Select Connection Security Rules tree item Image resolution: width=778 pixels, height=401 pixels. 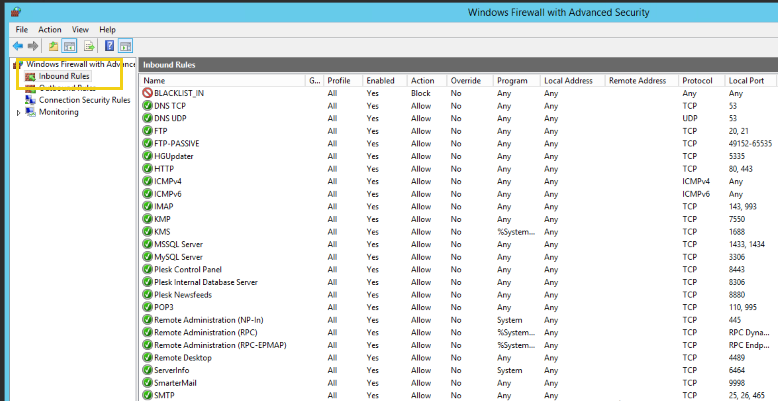click(85, 100)
